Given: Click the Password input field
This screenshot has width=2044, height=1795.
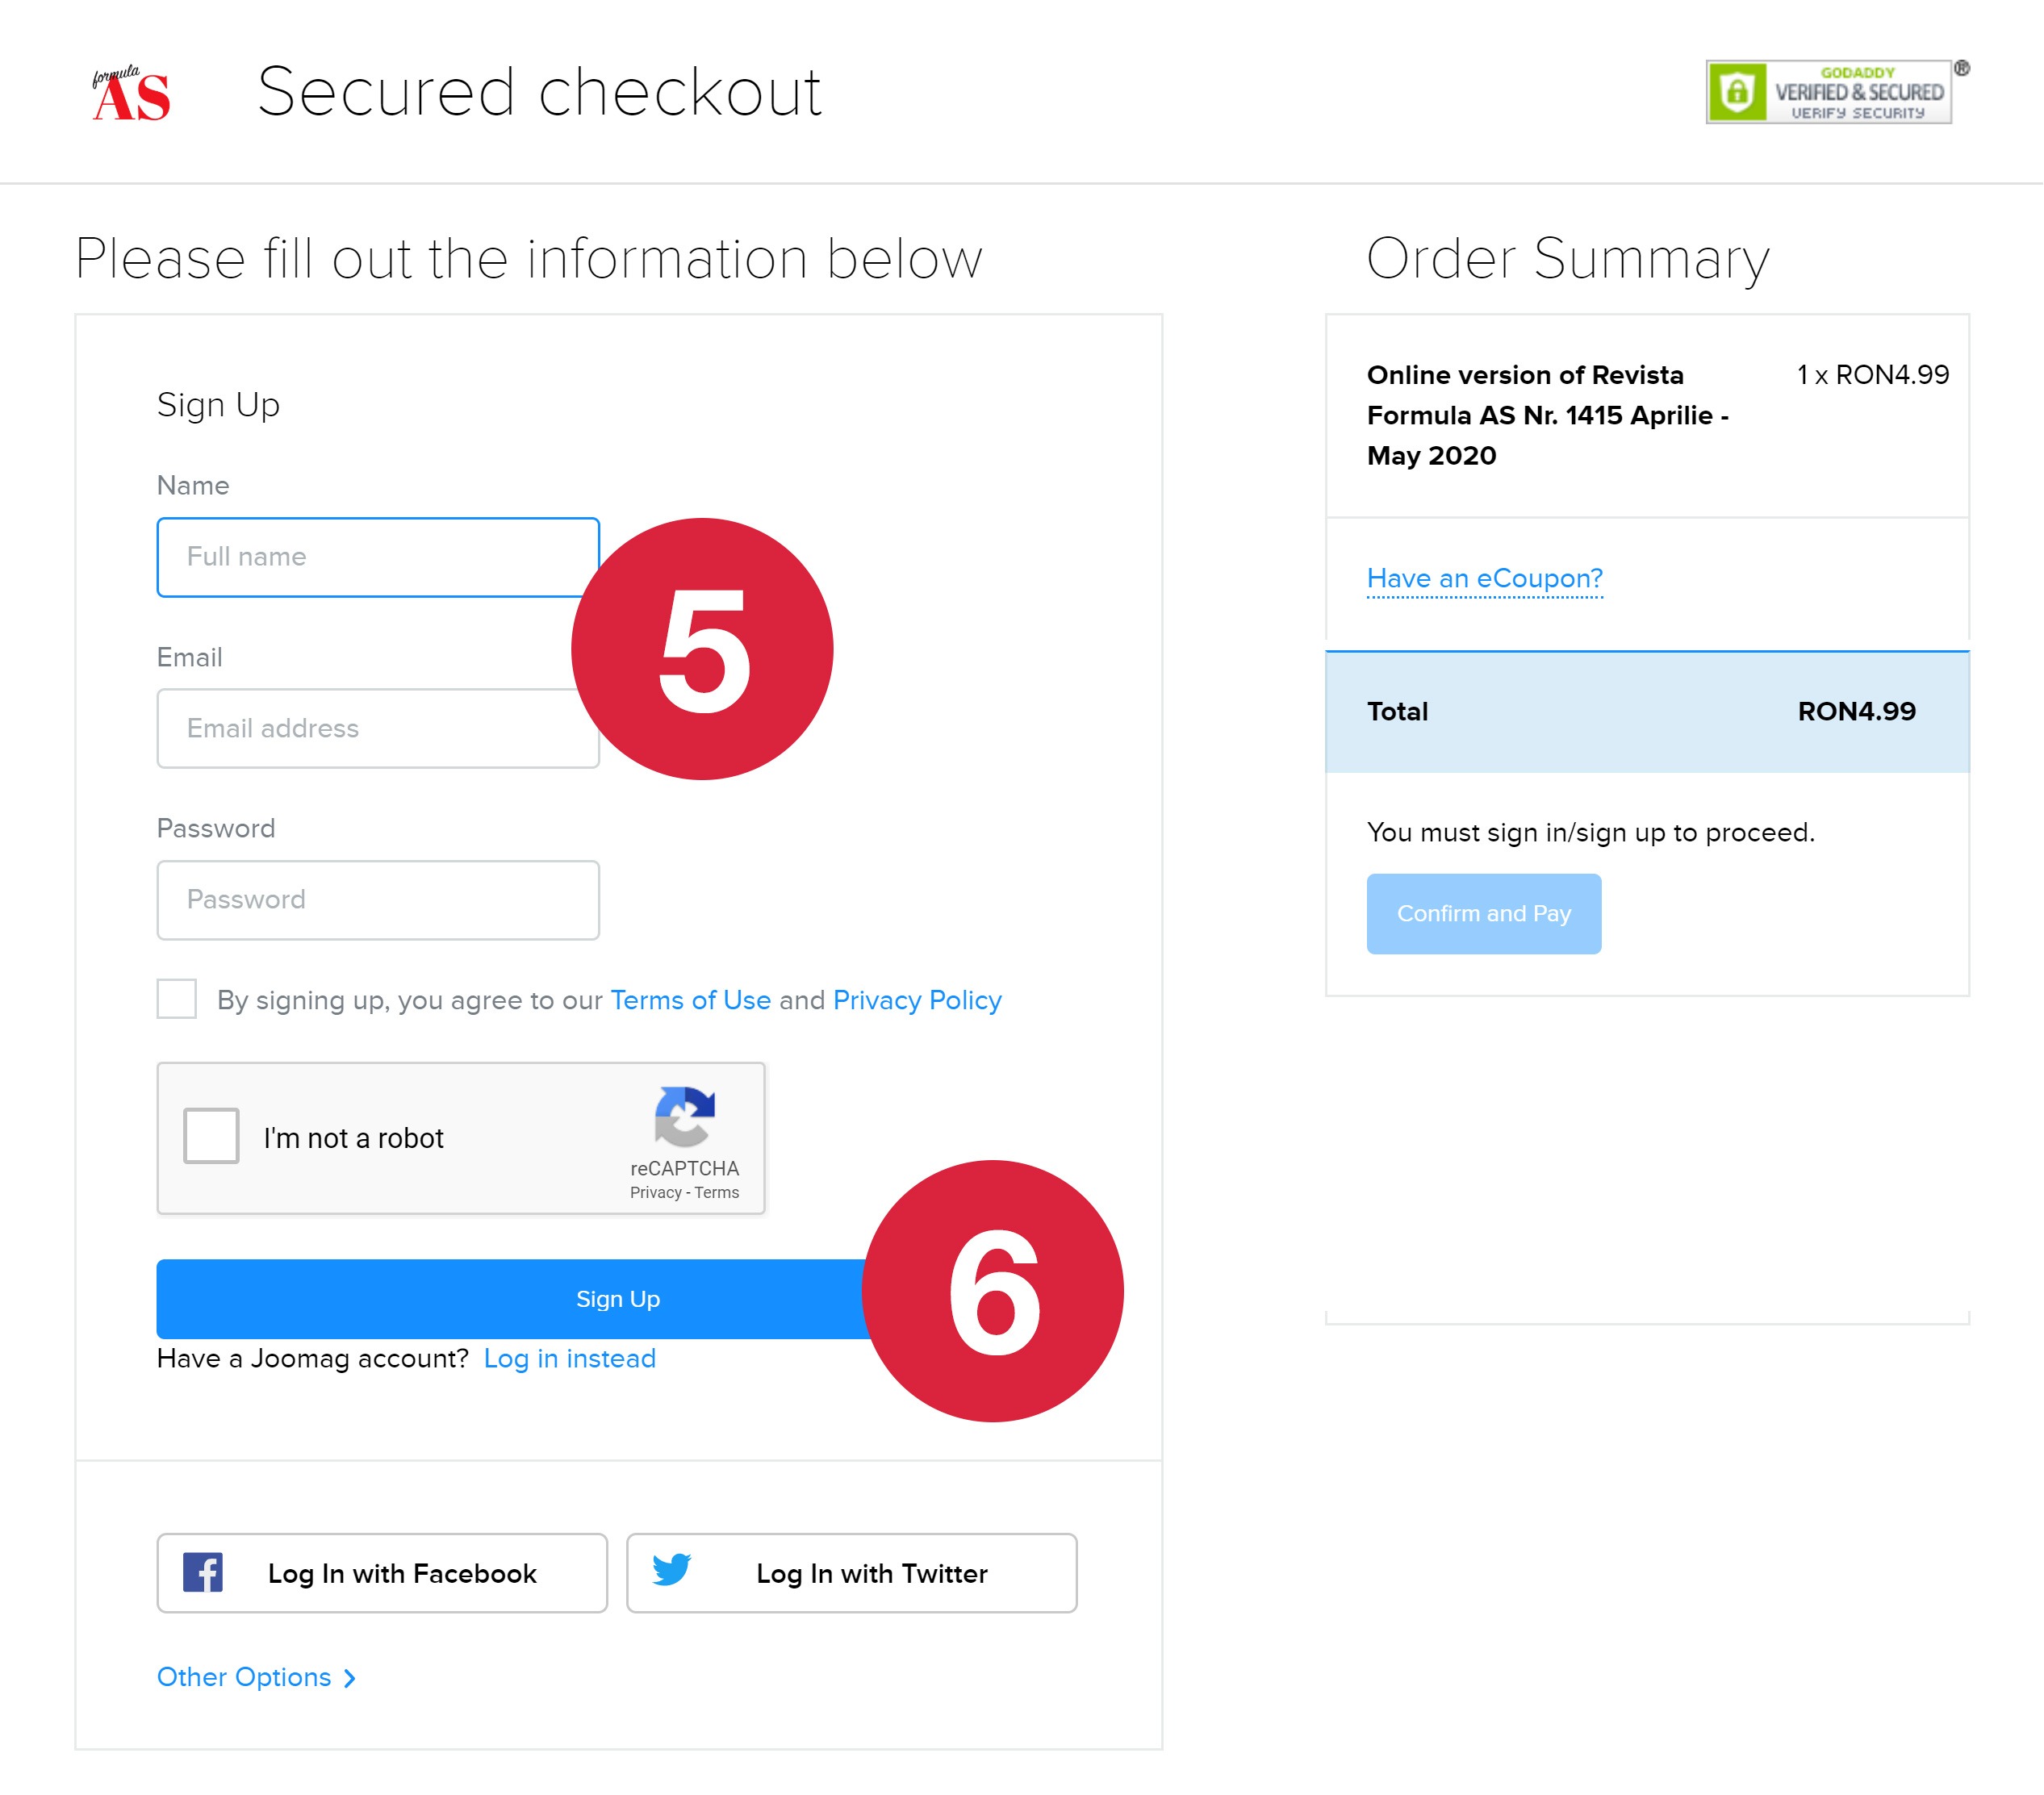Looking at the screenshot, I should (x=378, y=900).
